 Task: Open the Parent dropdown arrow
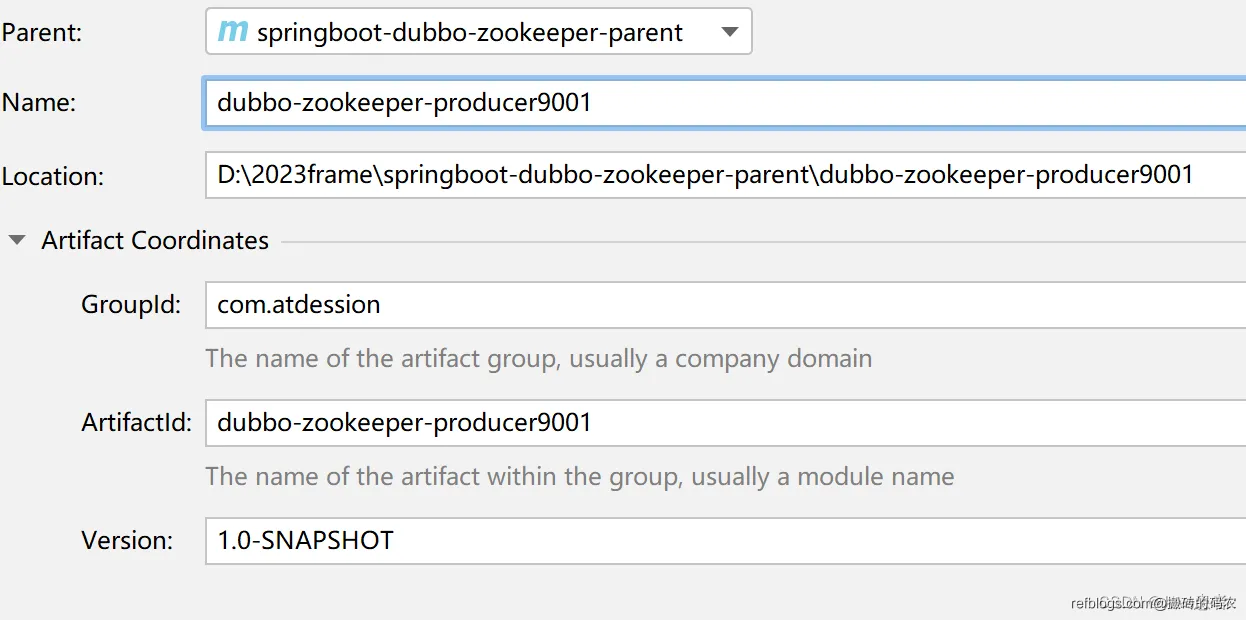[730, 32]
